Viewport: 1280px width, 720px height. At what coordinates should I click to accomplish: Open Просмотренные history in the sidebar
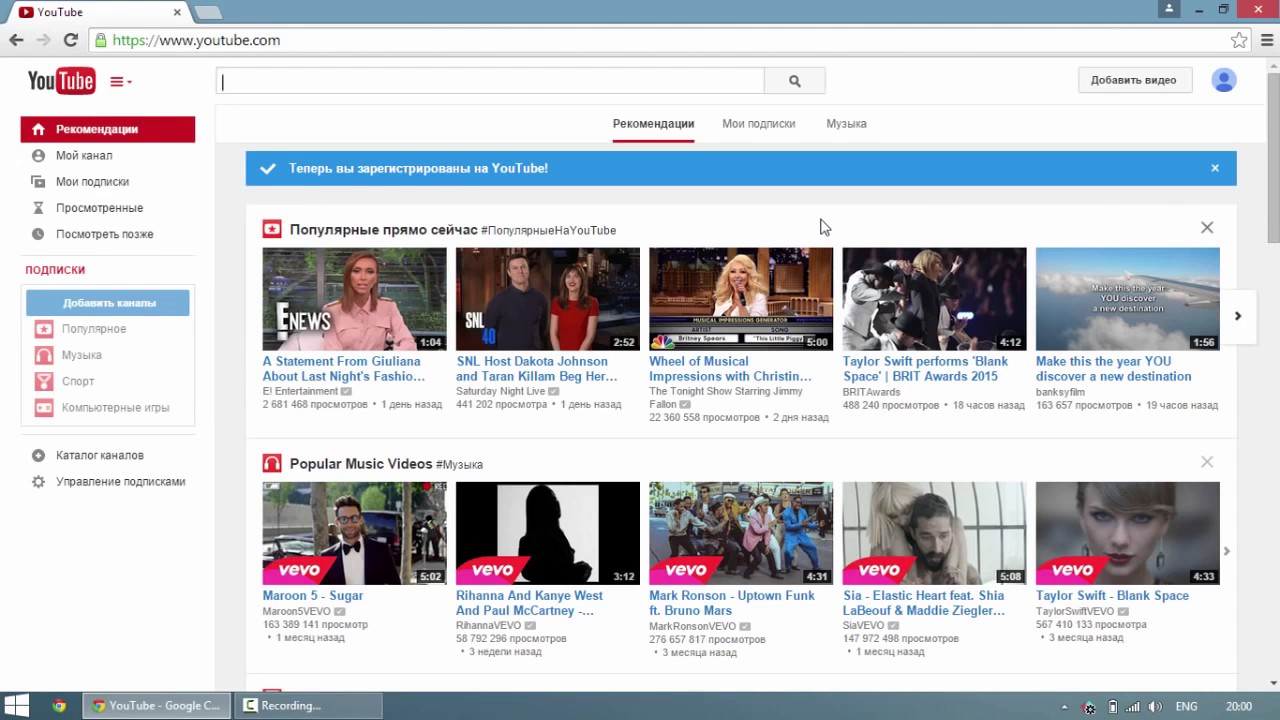coord(99,208)
